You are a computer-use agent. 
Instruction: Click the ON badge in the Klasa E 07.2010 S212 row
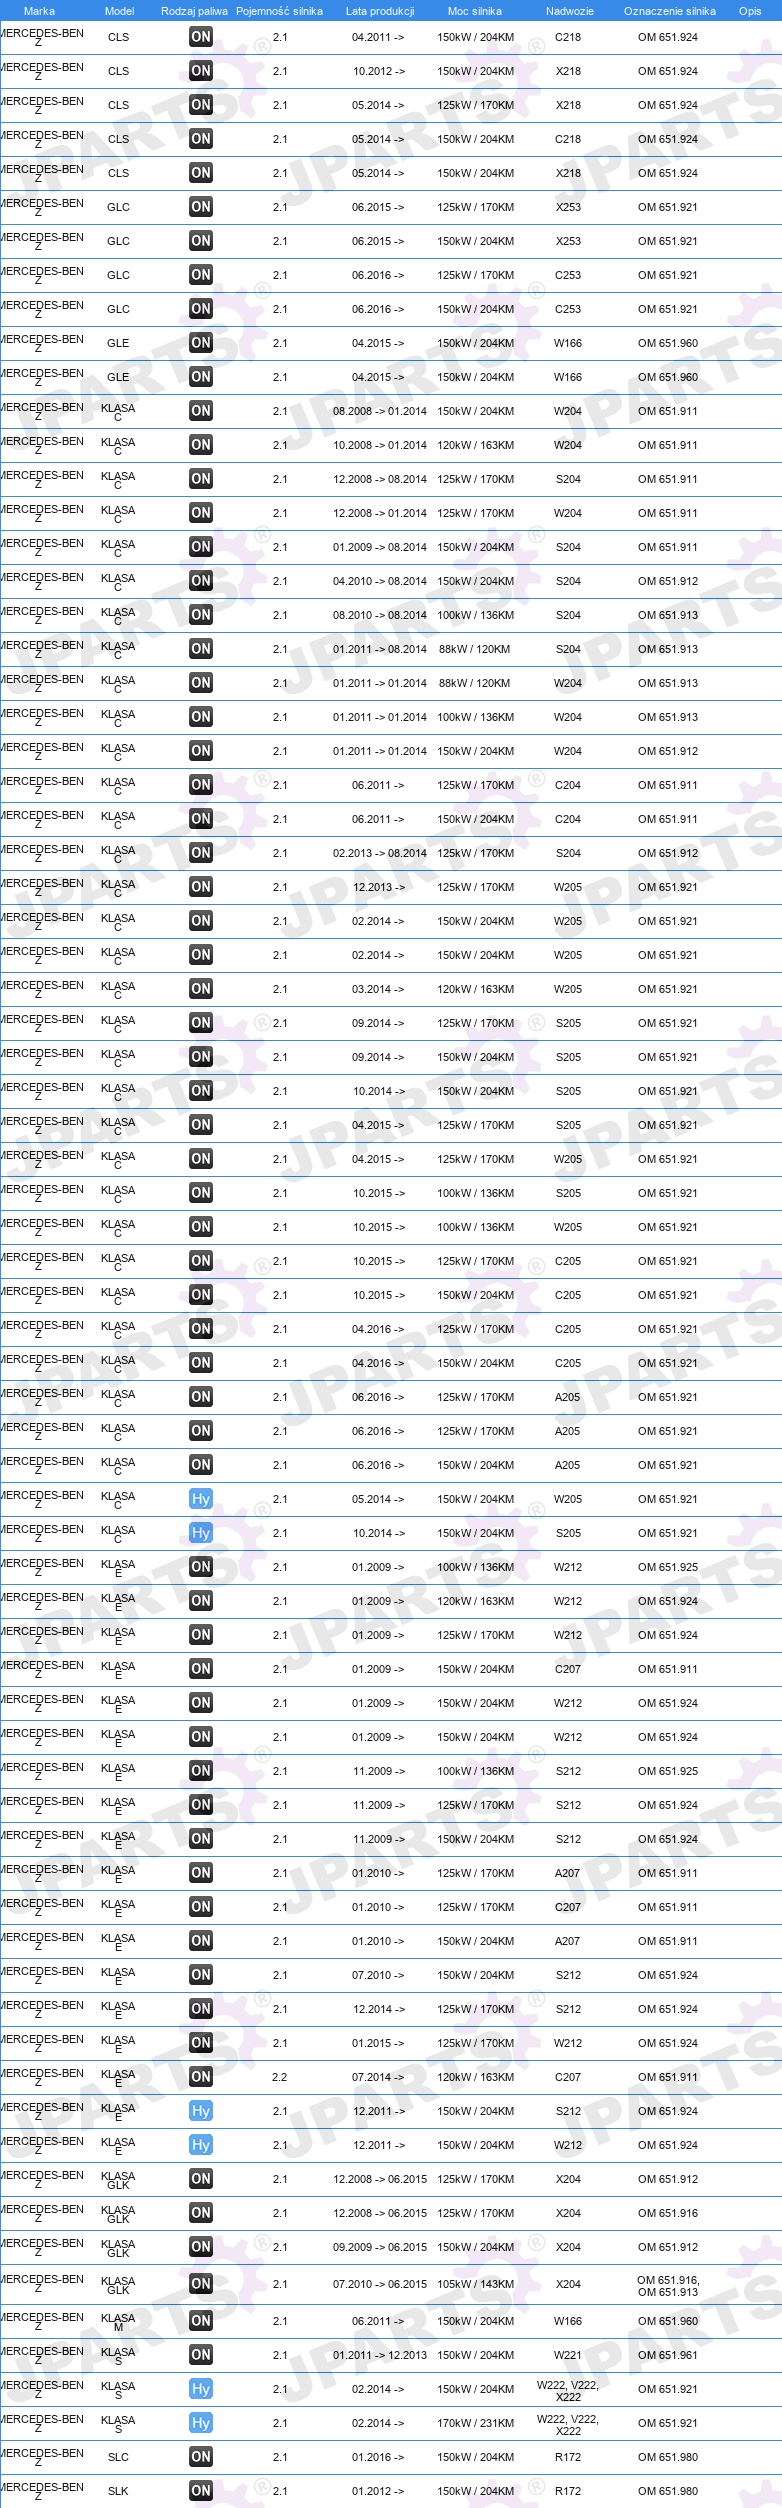(201, 1975)
